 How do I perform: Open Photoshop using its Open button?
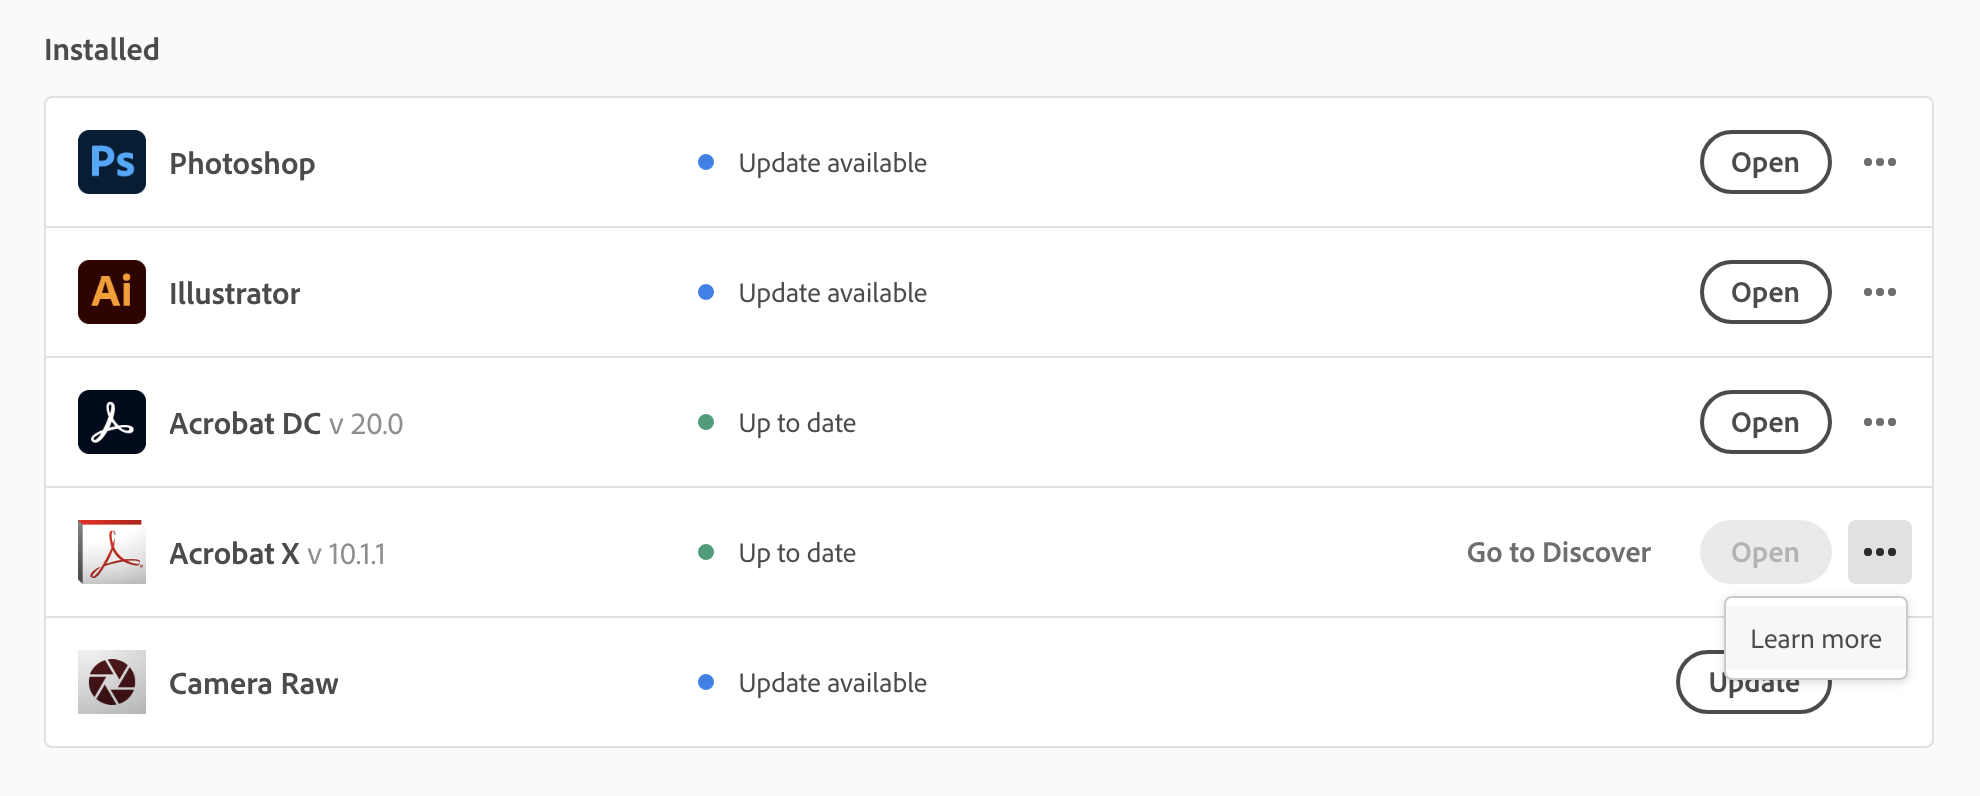pos(1765,162)
